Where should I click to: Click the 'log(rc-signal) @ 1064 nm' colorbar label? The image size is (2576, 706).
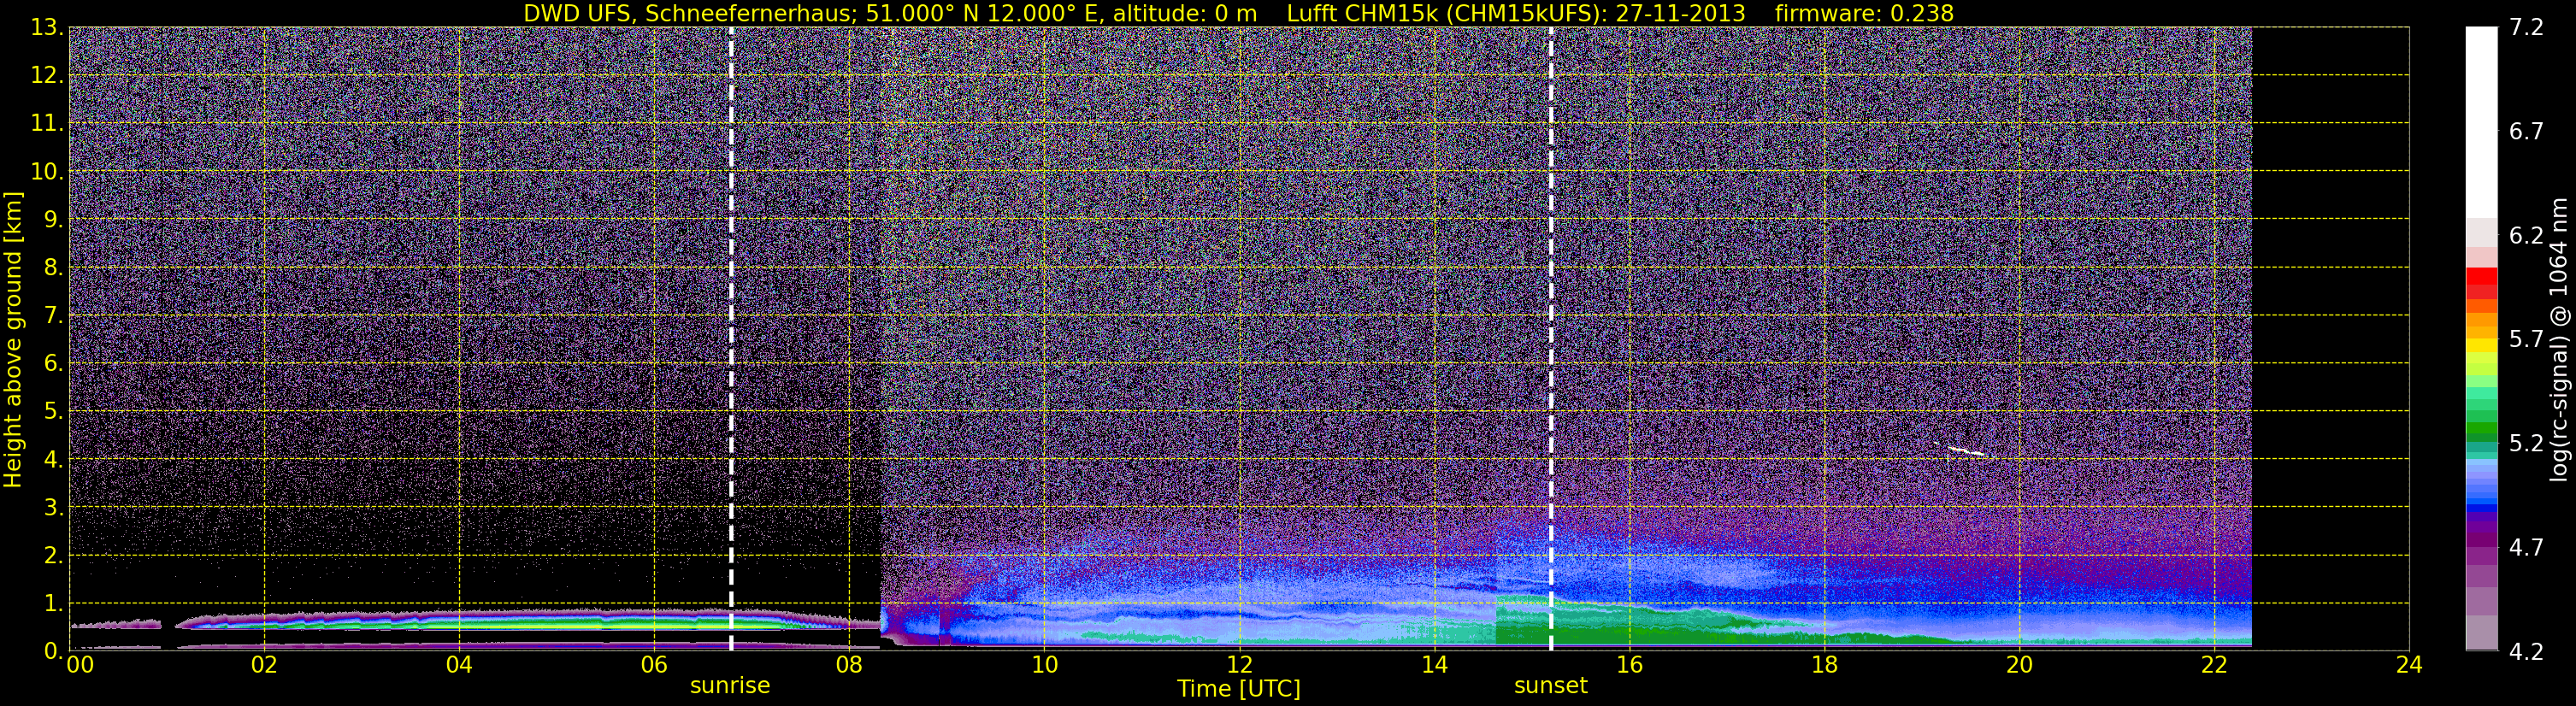(x=2558, y=339)
